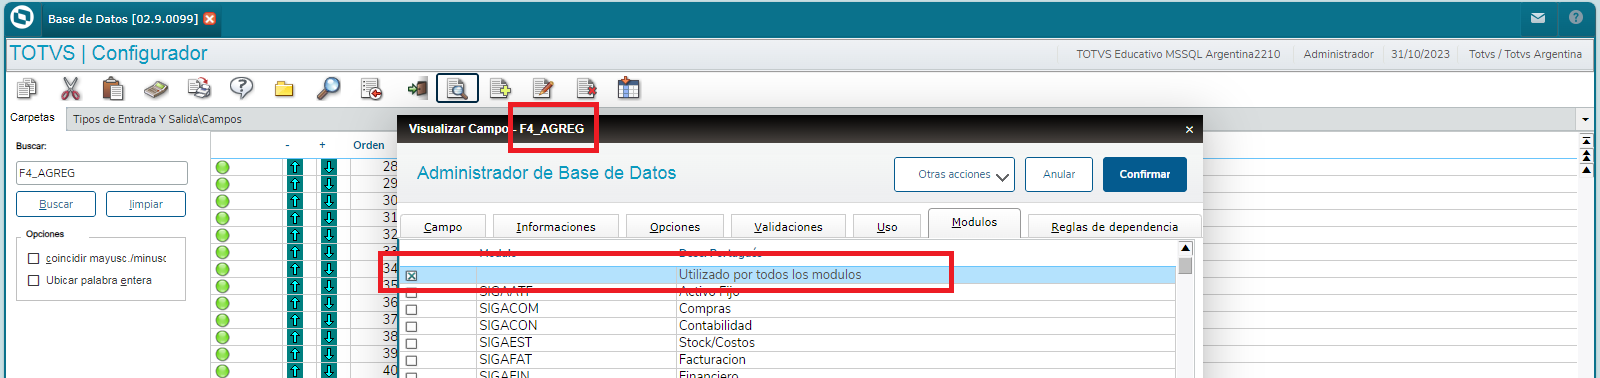The image size is (1600, 378).
Task: Move down row with order 31
Action: click(x=329, y=218)
